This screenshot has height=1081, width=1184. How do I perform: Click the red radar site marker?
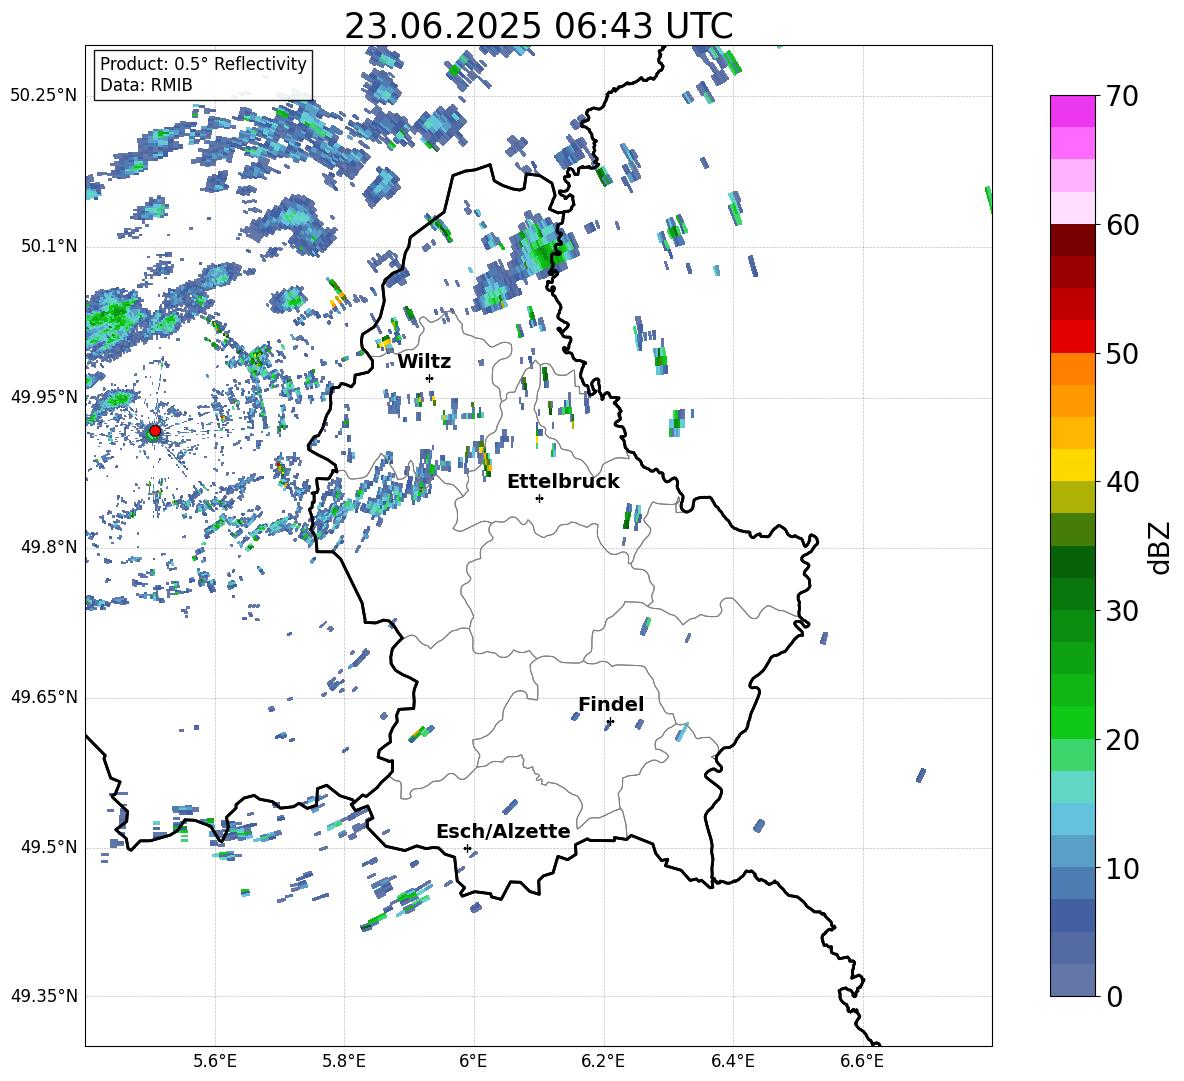pos(155,431)
